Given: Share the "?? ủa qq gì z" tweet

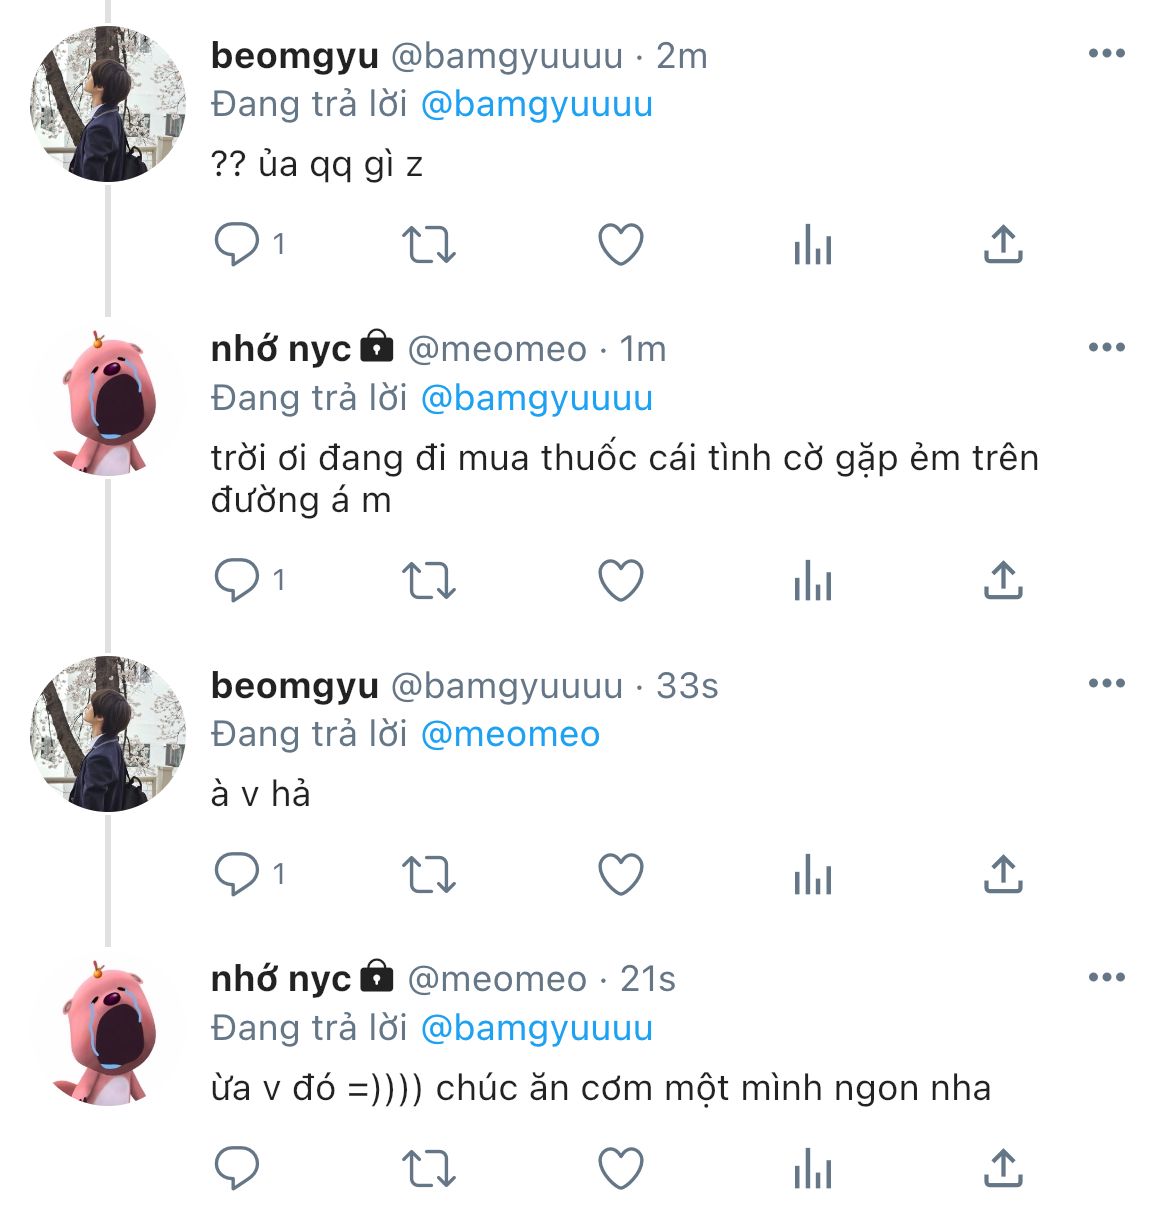Looking at the screenshot, I should (x=1003, y=245).
